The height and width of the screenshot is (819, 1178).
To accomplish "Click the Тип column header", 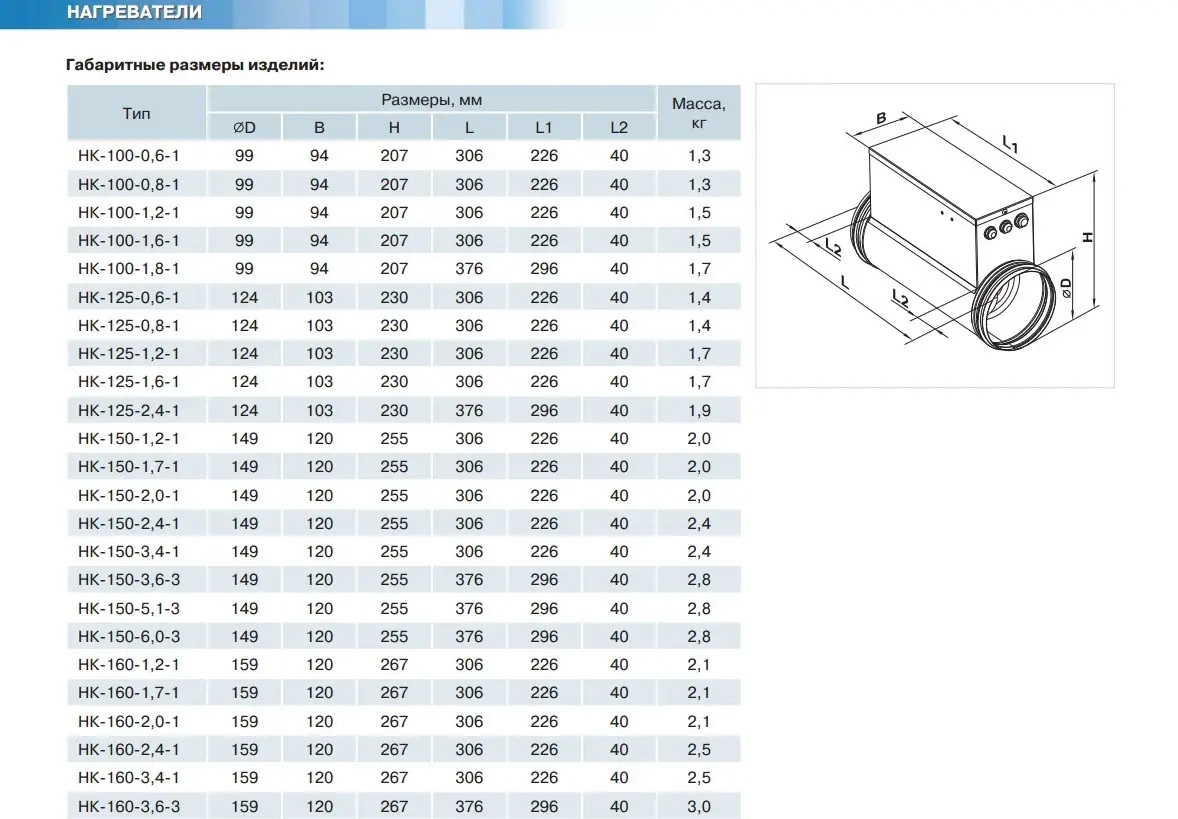I will tap(136, 113).
